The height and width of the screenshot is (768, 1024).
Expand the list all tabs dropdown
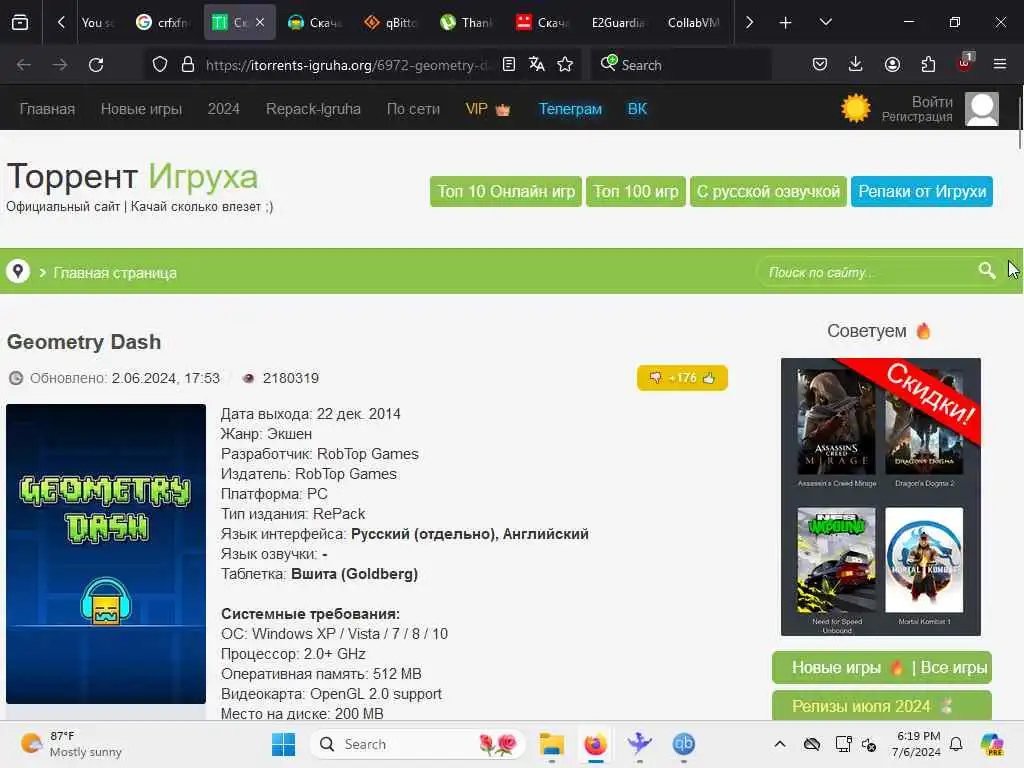click(x=825, y=22)
